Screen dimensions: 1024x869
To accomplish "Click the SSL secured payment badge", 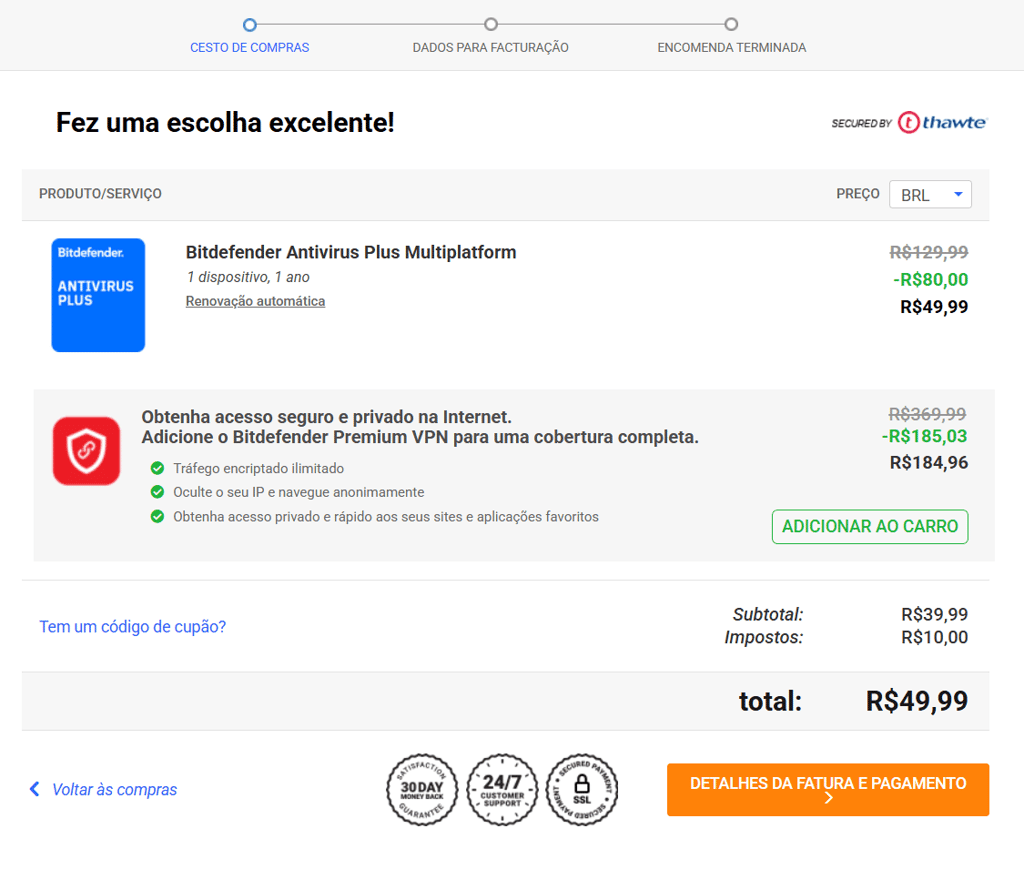I will click(582, 789).
